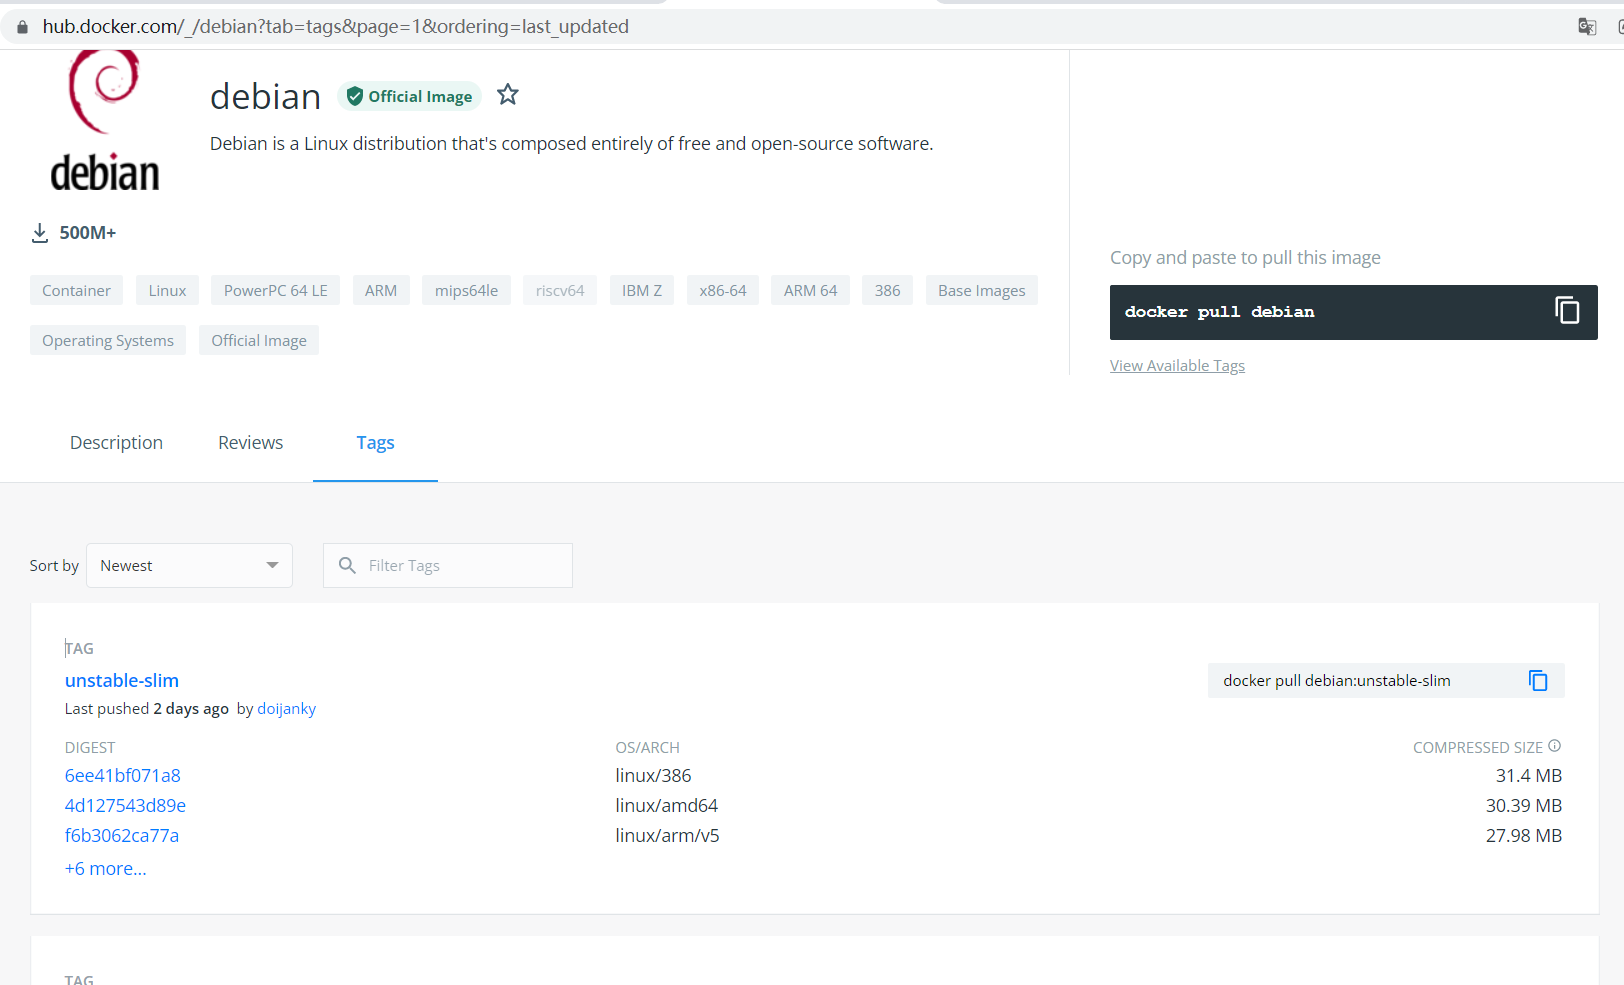Image resolution: width=1624 pixels, height=985 pixels.
Task: Click the download count icon
Action: point(40,232)
